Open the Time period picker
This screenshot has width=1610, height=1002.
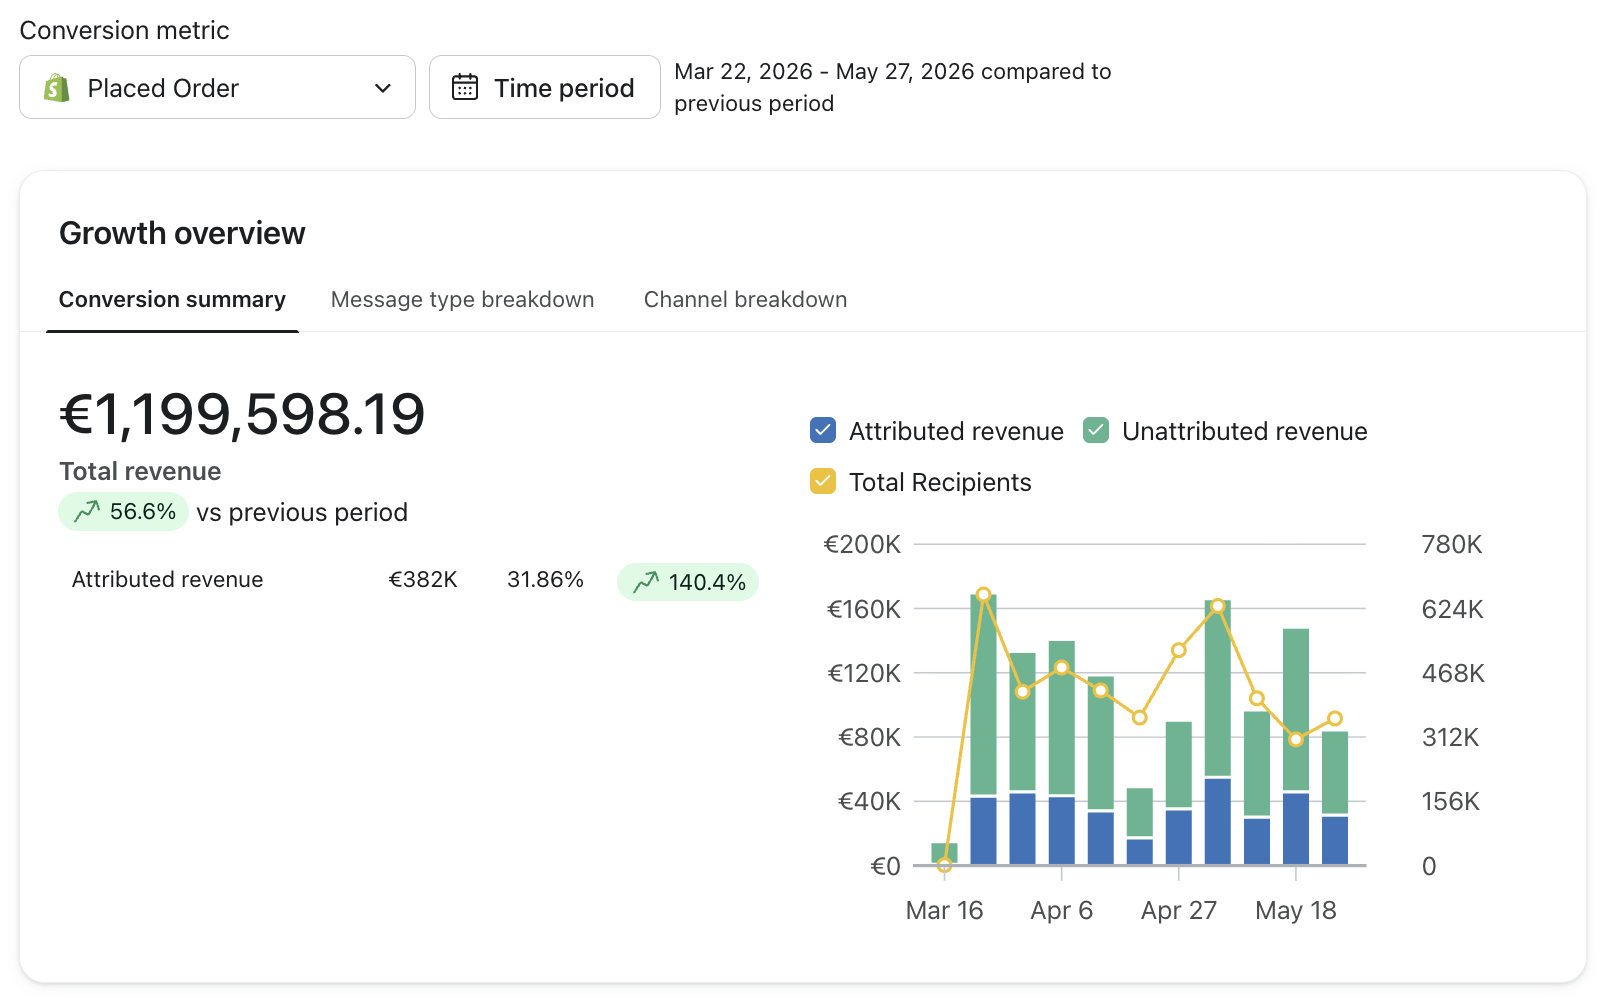[545, 87]
